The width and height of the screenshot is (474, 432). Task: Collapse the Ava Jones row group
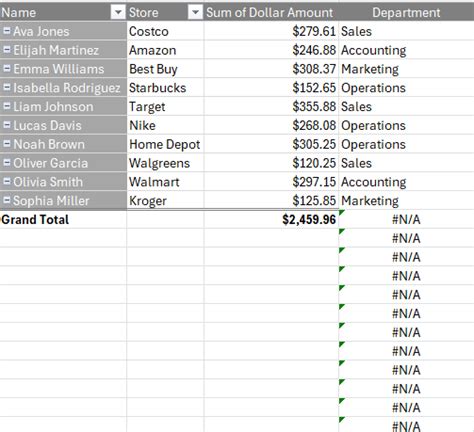coord(7,31)
